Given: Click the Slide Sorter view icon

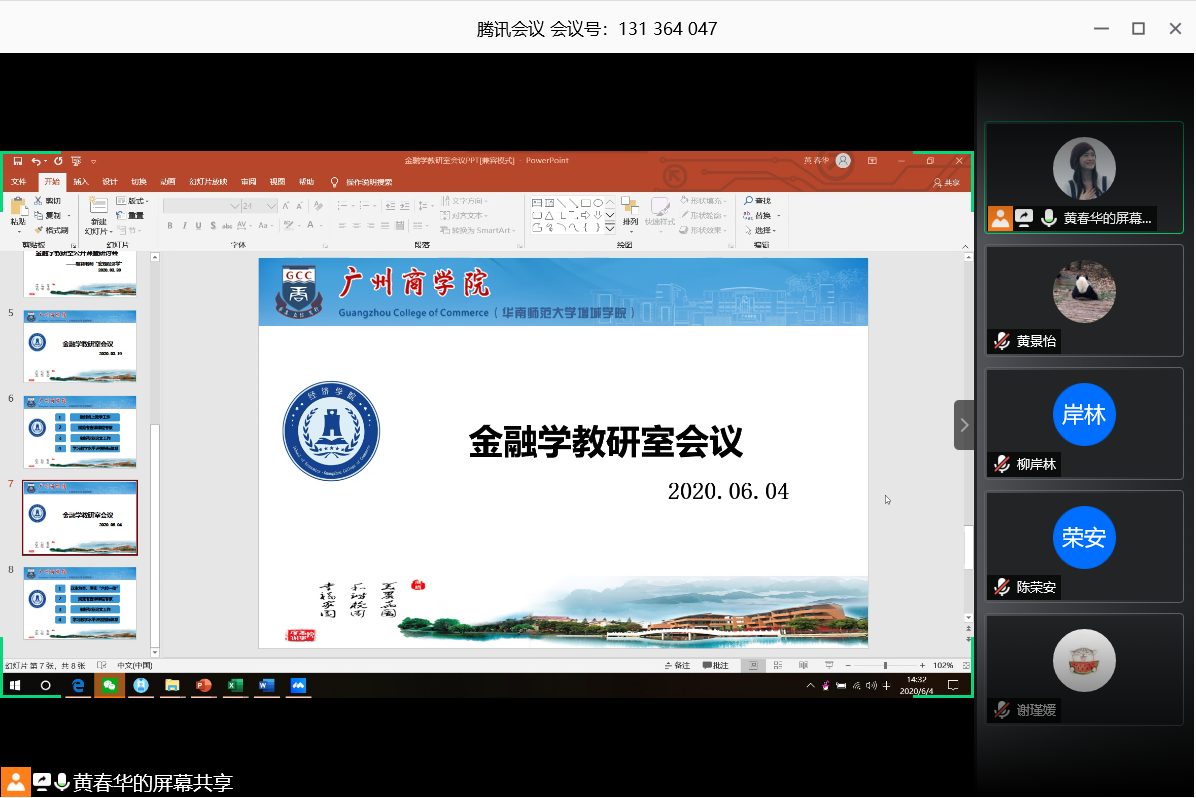Looking at the screenshot, I should [777, 663].
